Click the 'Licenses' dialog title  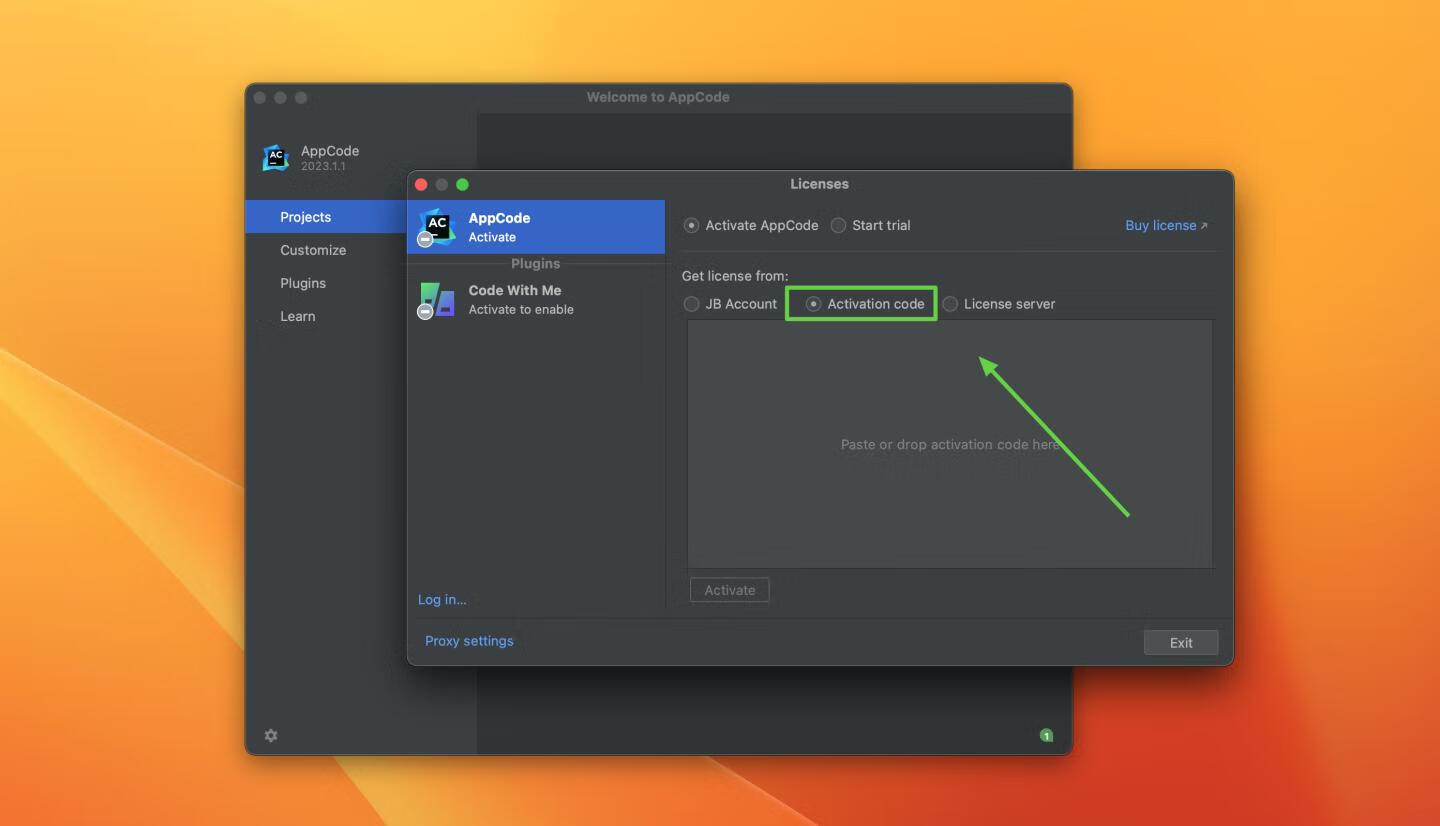click(x=819, y=184)
